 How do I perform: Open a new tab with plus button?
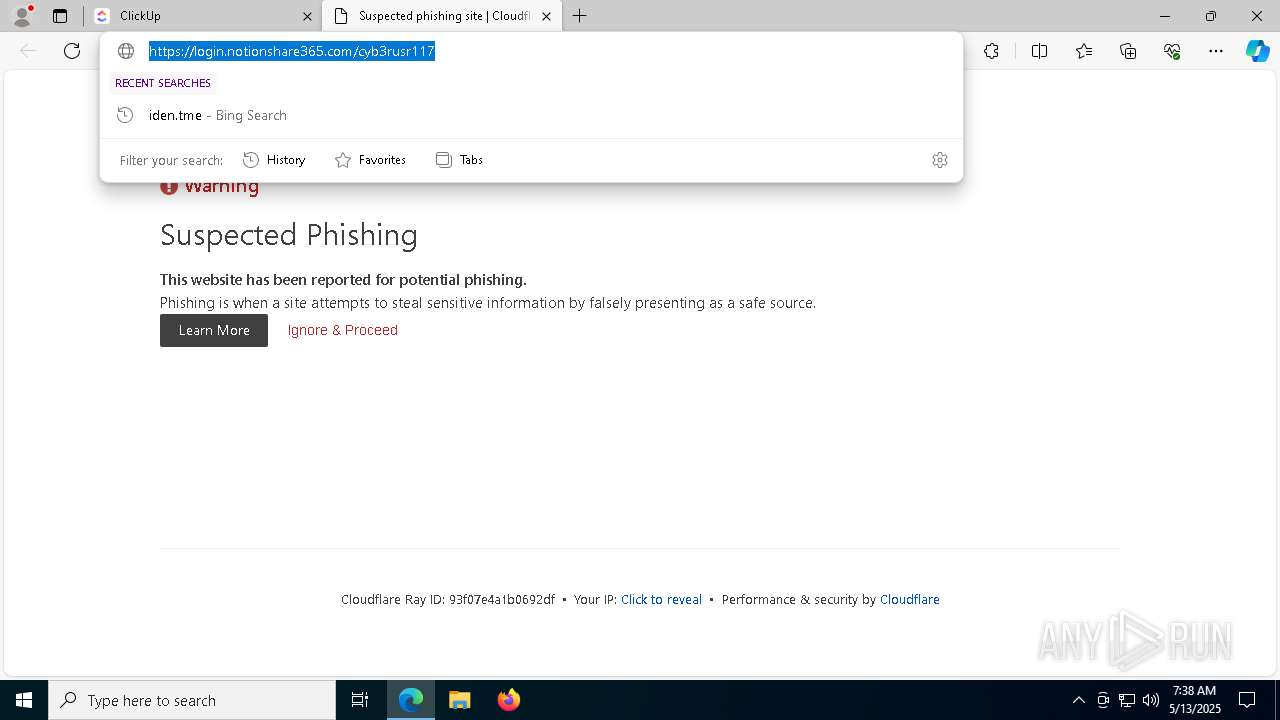[x=579, y=16]
